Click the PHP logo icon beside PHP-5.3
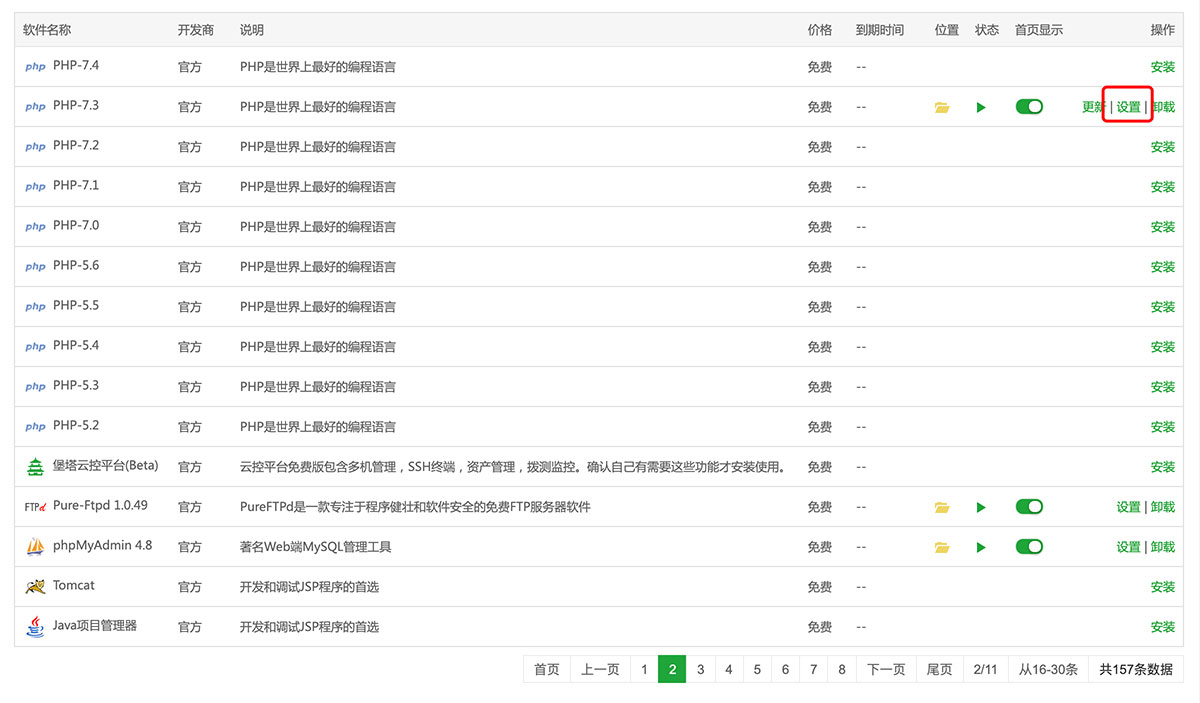The width and height of the screenshot is (1200, 703). click(35, 387)
